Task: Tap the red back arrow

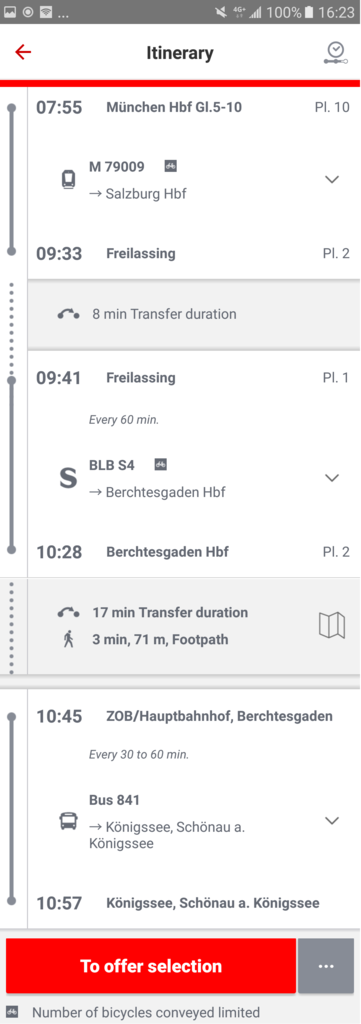Action: [23, 52]
